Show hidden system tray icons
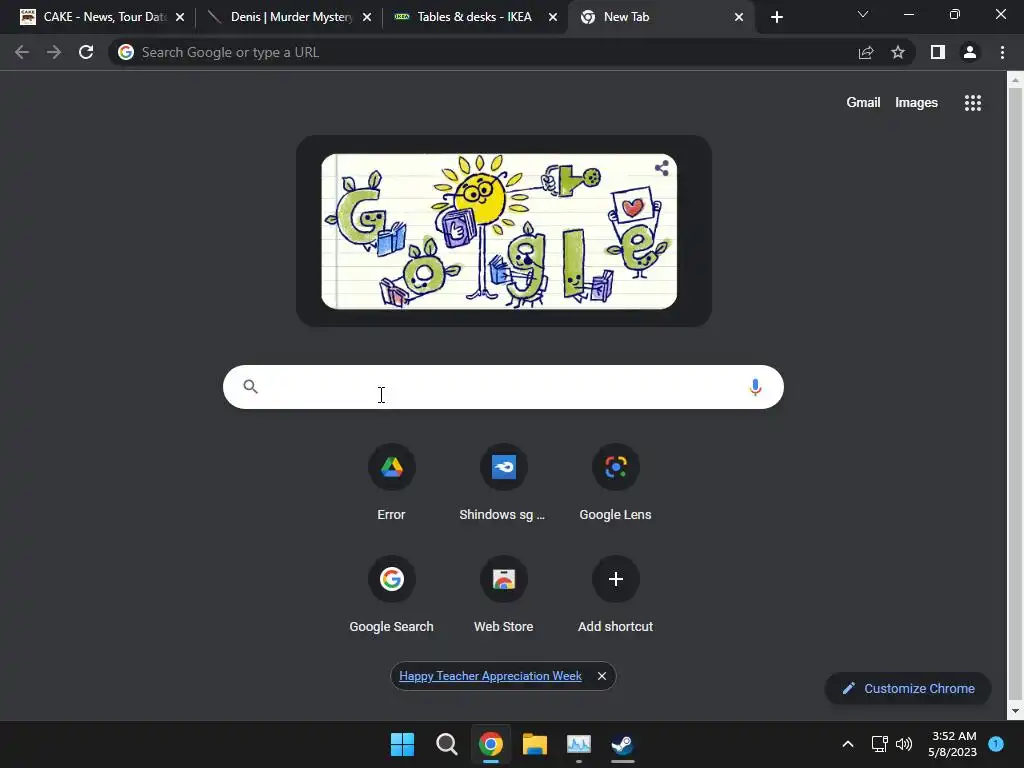Image resolution: width=1024 pixels, height=768 pixels. (x=848, y=744)
